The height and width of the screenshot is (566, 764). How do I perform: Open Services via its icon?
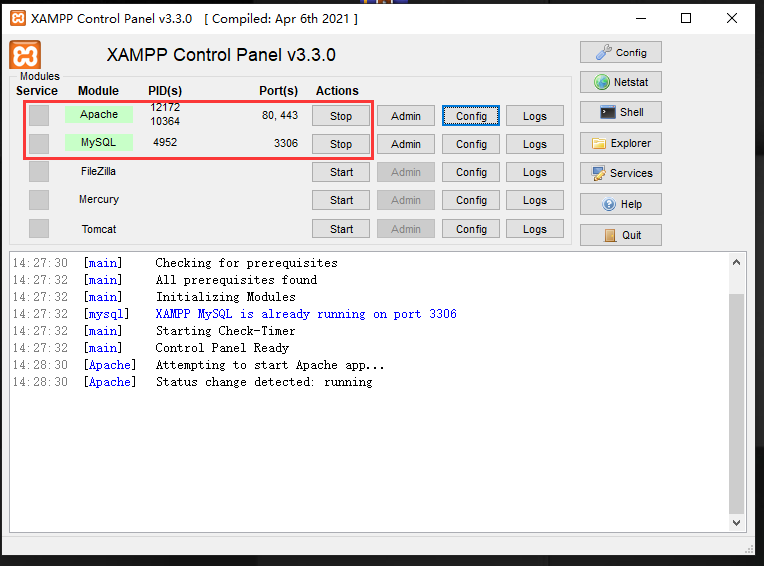point(620,173)
